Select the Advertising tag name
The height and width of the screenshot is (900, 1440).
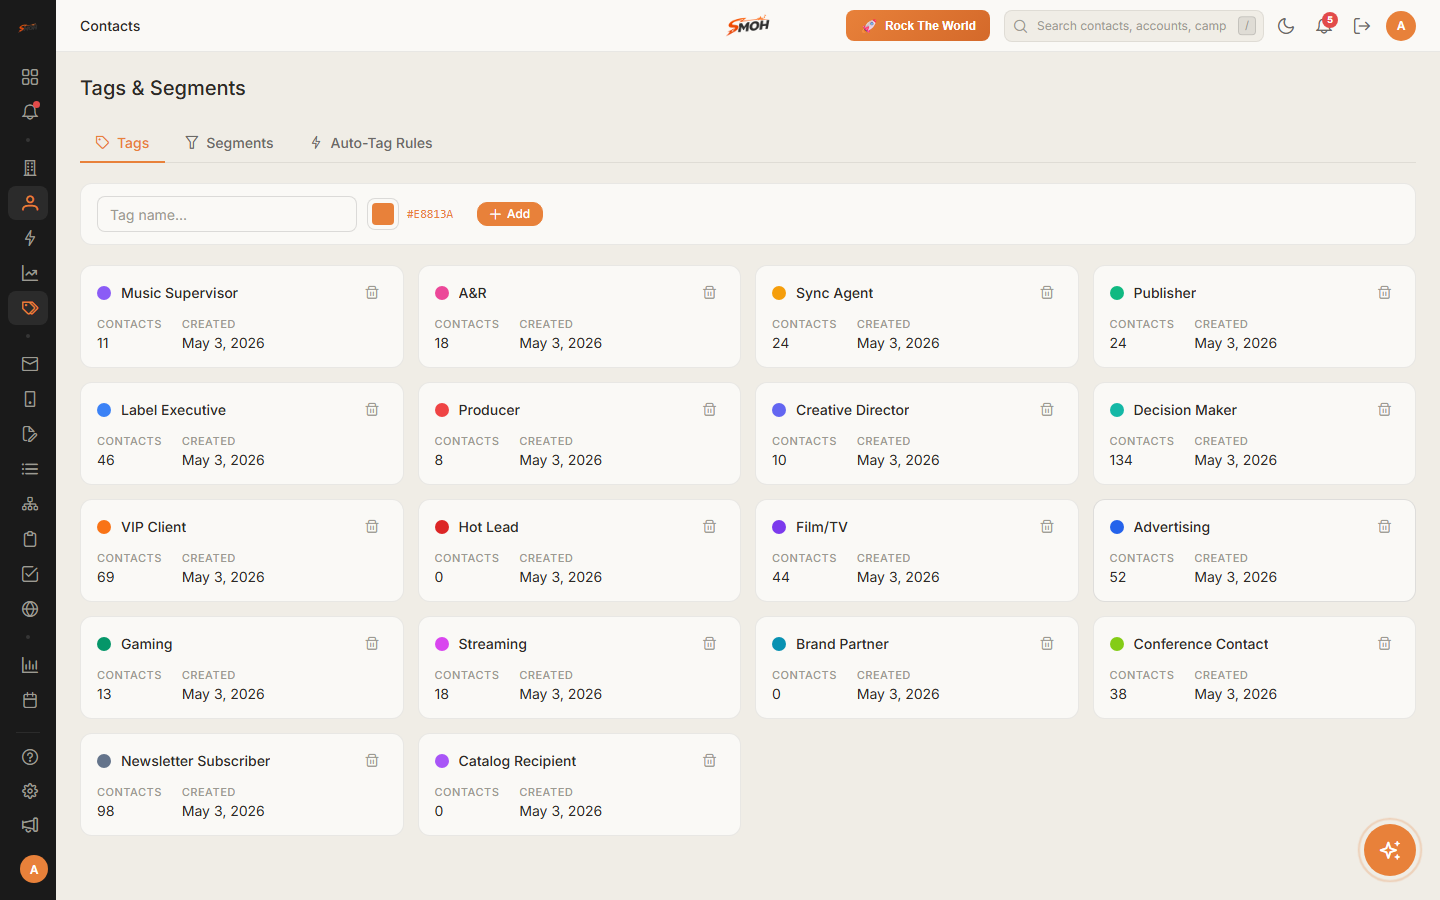(x=1172, y=527)
